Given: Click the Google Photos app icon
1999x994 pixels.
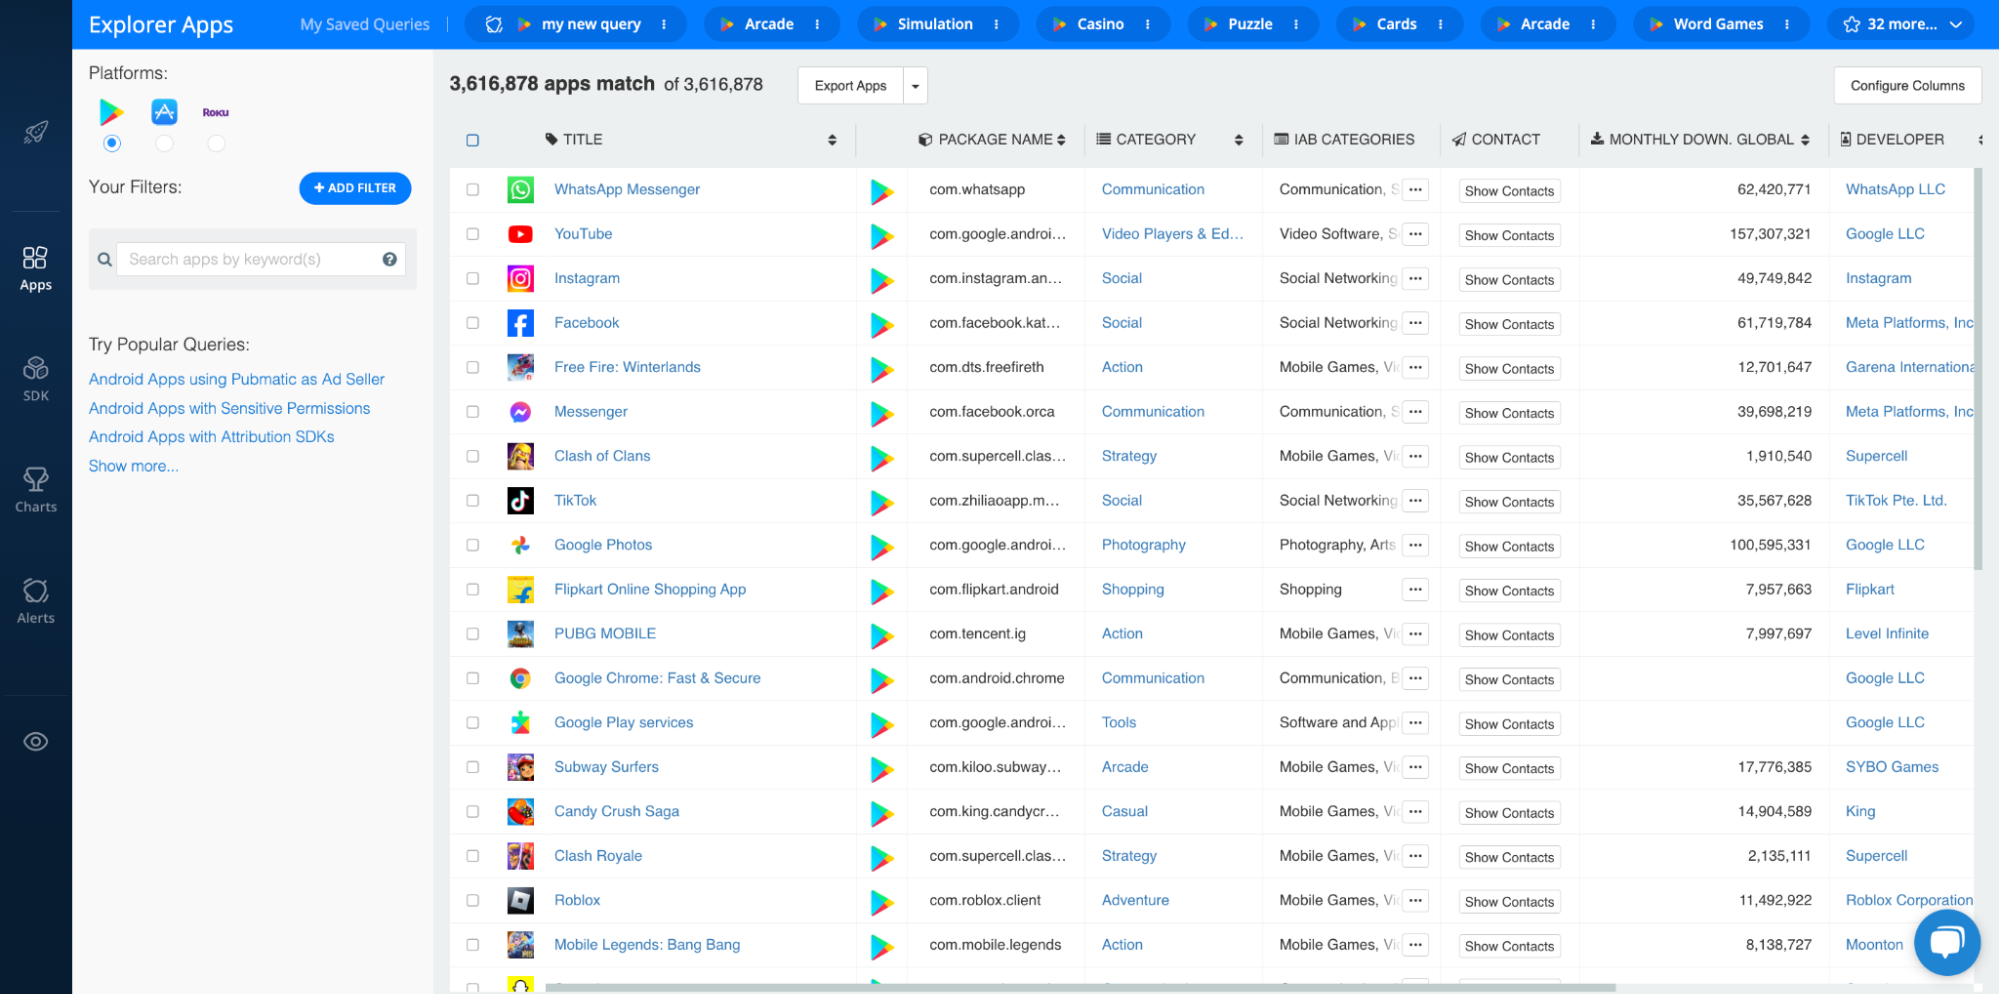Looking at the screenshot, I should 520,545.
